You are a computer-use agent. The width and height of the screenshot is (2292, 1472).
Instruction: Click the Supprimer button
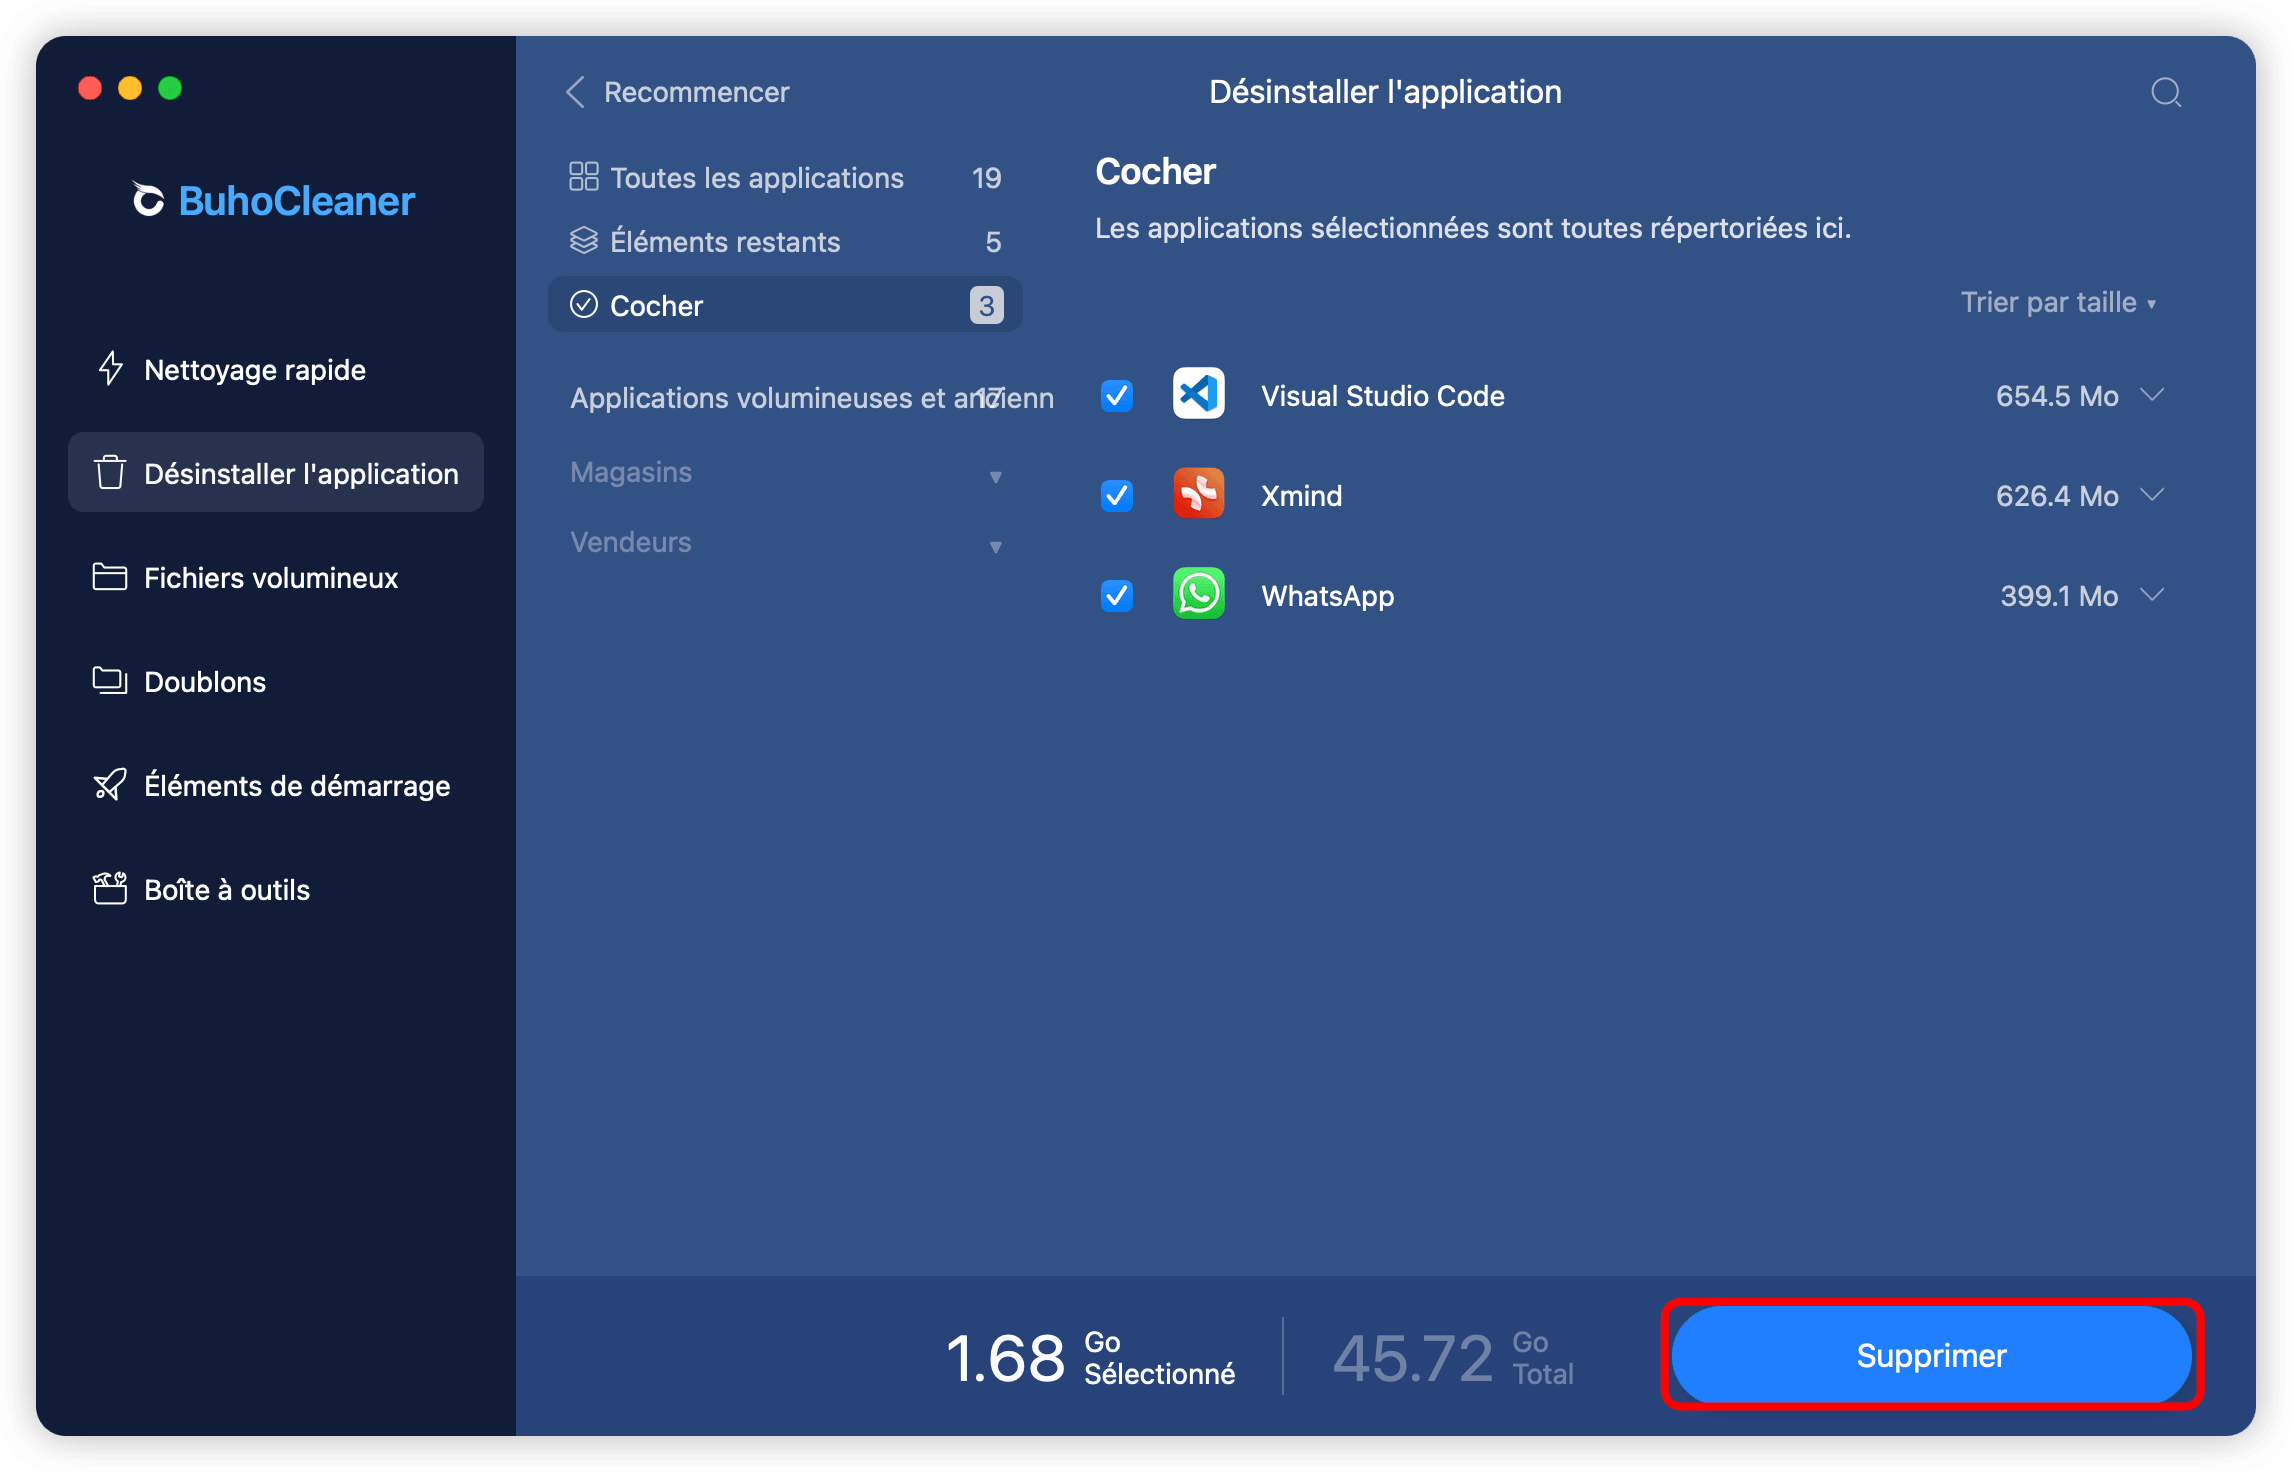1932,1355
